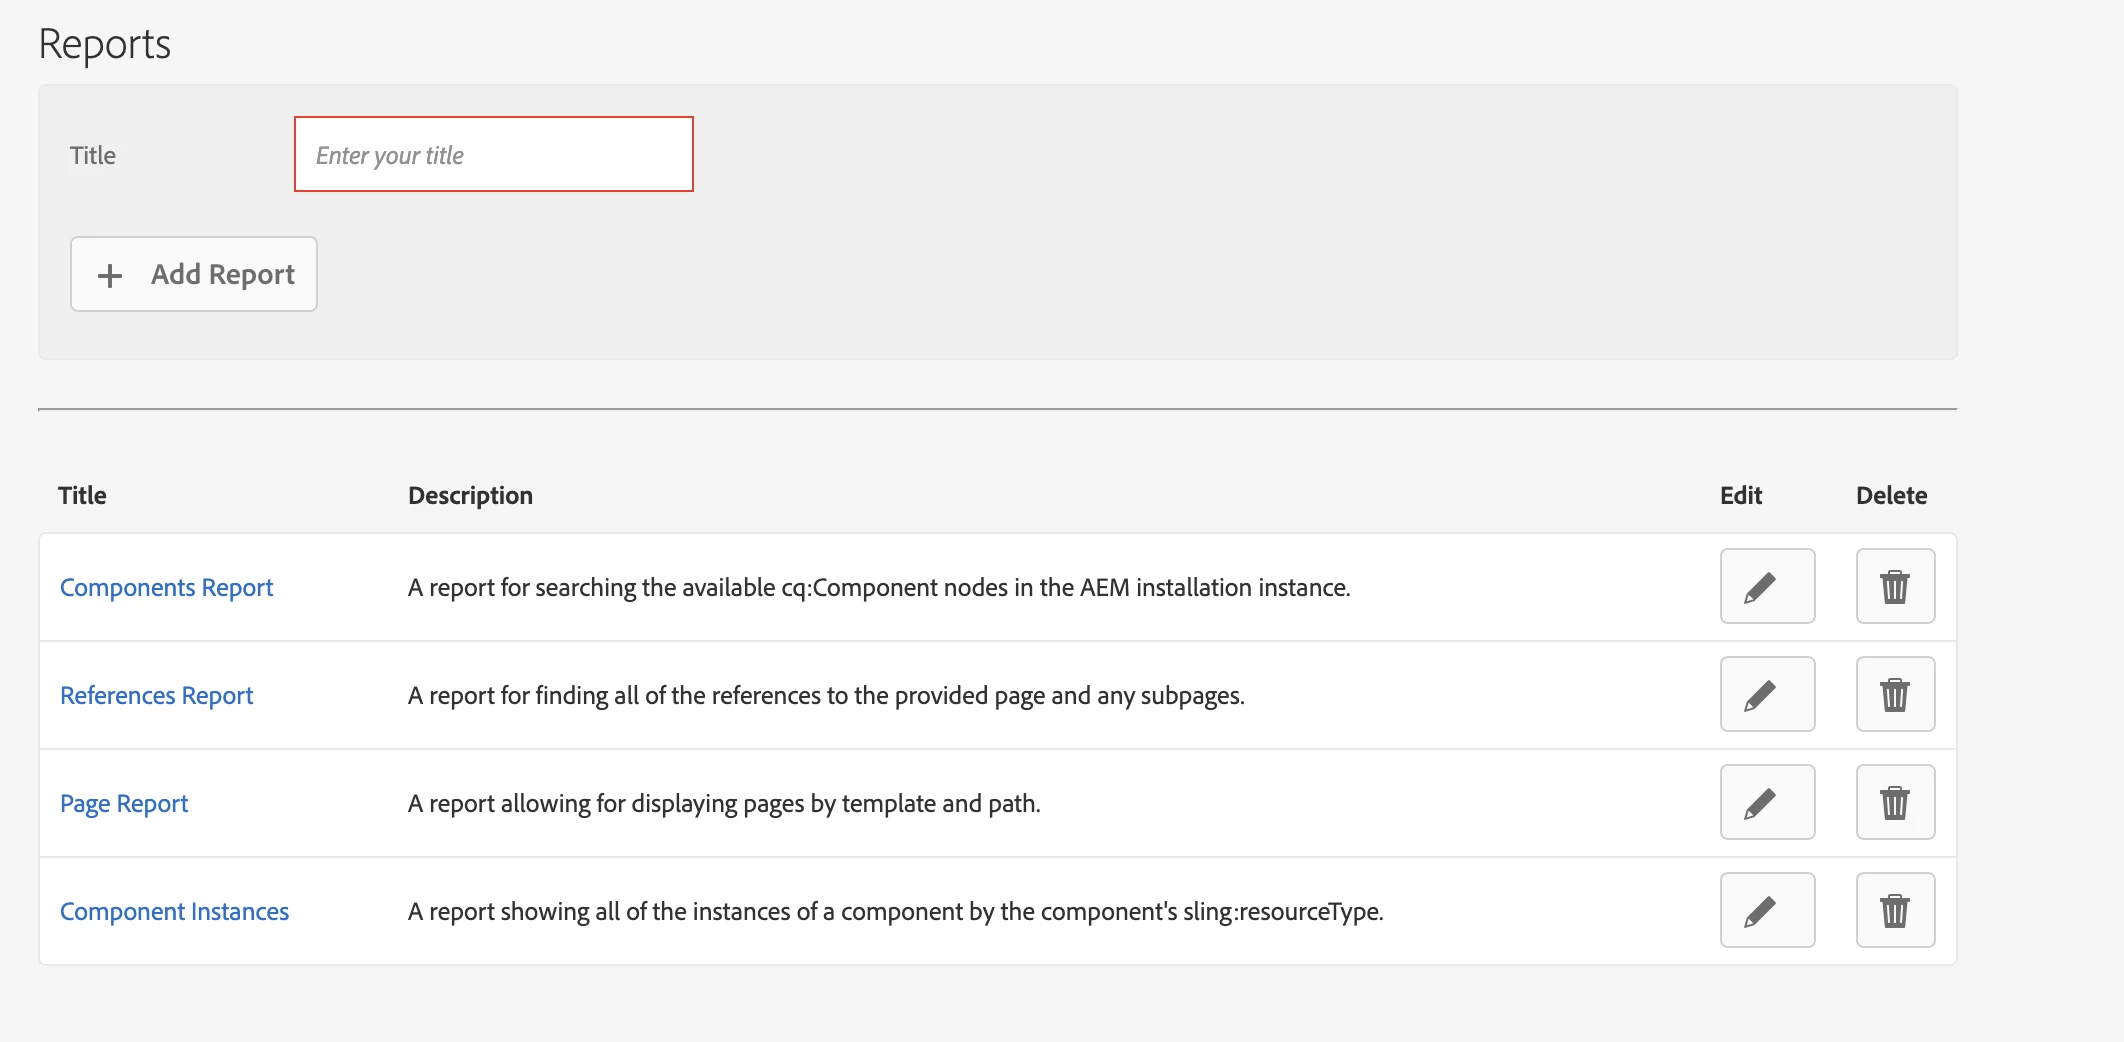Remove Page Report using its trash icon
Image resolution: width=2124 pixels, height=1042 pixels.
[1894, 803]
